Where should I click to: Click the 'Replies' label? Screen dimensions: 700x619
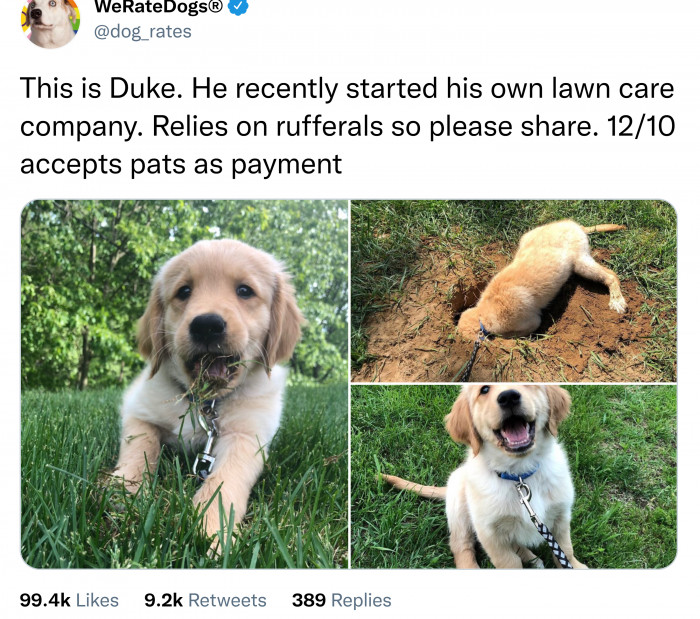tap(360, 600)
